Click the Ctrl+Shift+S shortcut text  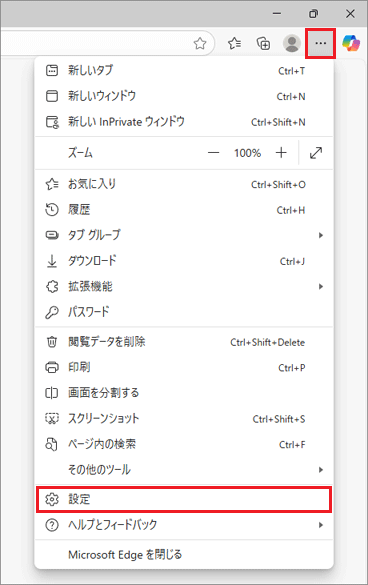point(279,419)
